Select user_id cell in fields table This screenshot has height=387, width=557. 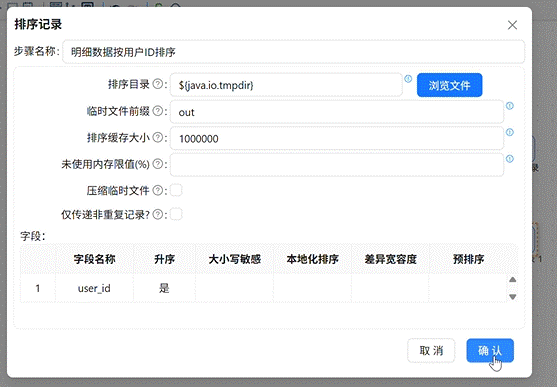pos(94,288)
